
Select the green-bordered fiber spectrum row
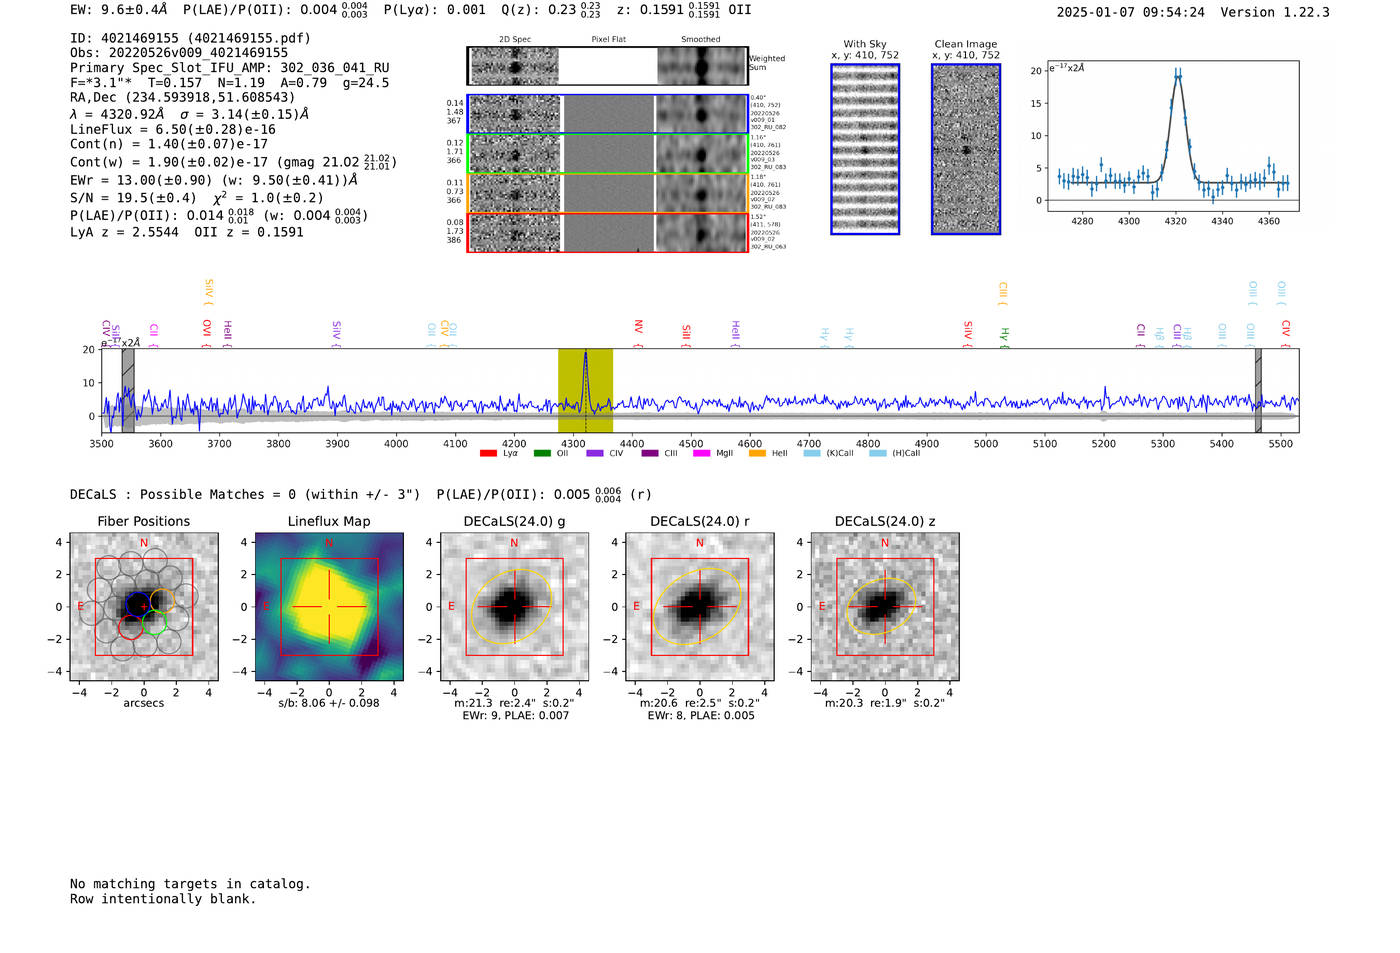coord(607,154)
